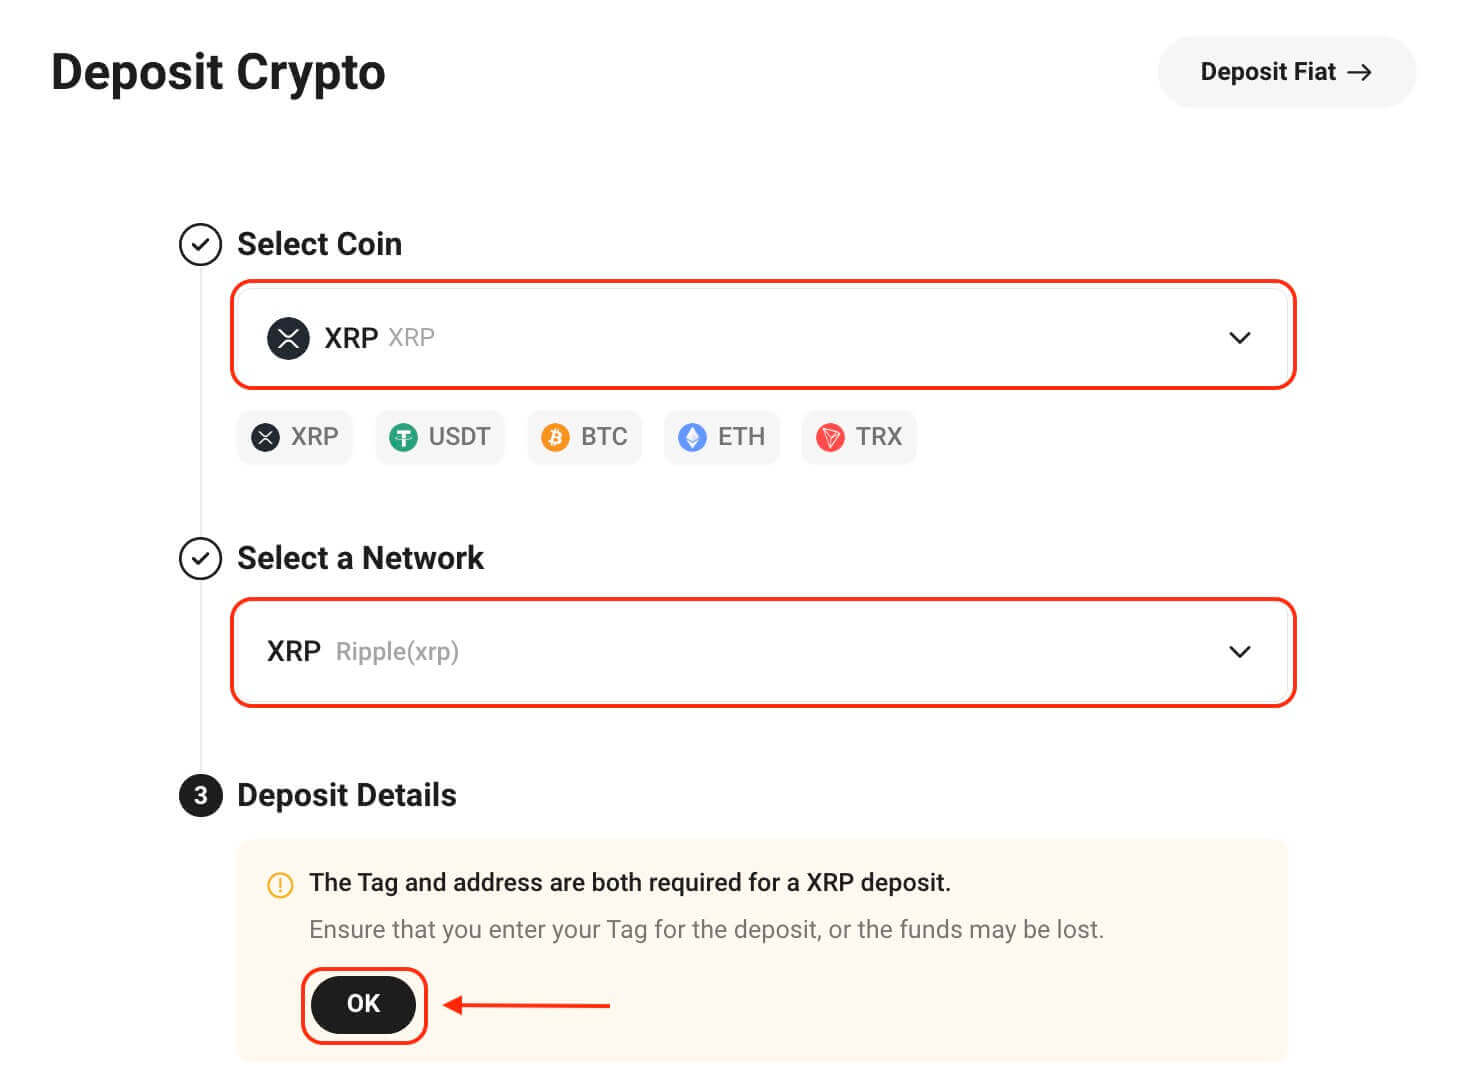Click the Select Coin completed checkmark
Image resolution: width=1472 pixels, height=1078 pixels.
200,244
